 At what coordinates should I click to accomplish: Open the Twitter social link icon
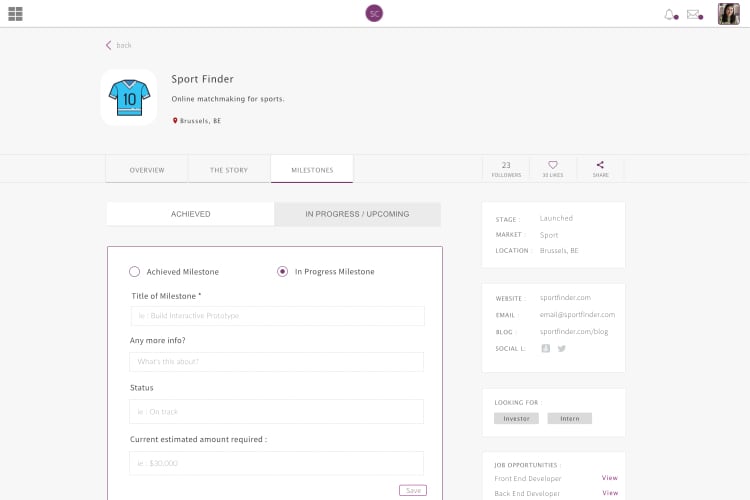coord(562,348)
